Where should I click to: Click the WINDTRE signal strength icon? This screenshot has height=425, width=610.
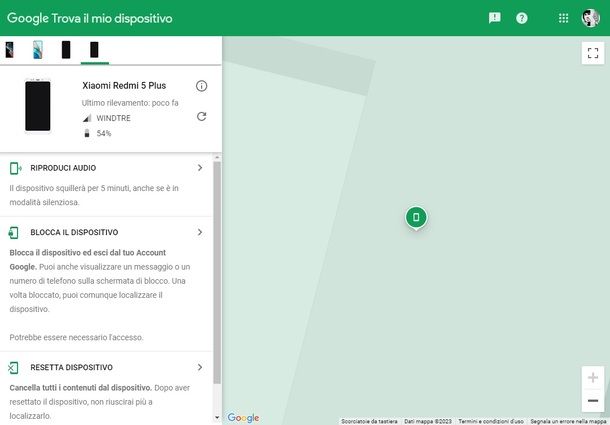pos(87,118)
